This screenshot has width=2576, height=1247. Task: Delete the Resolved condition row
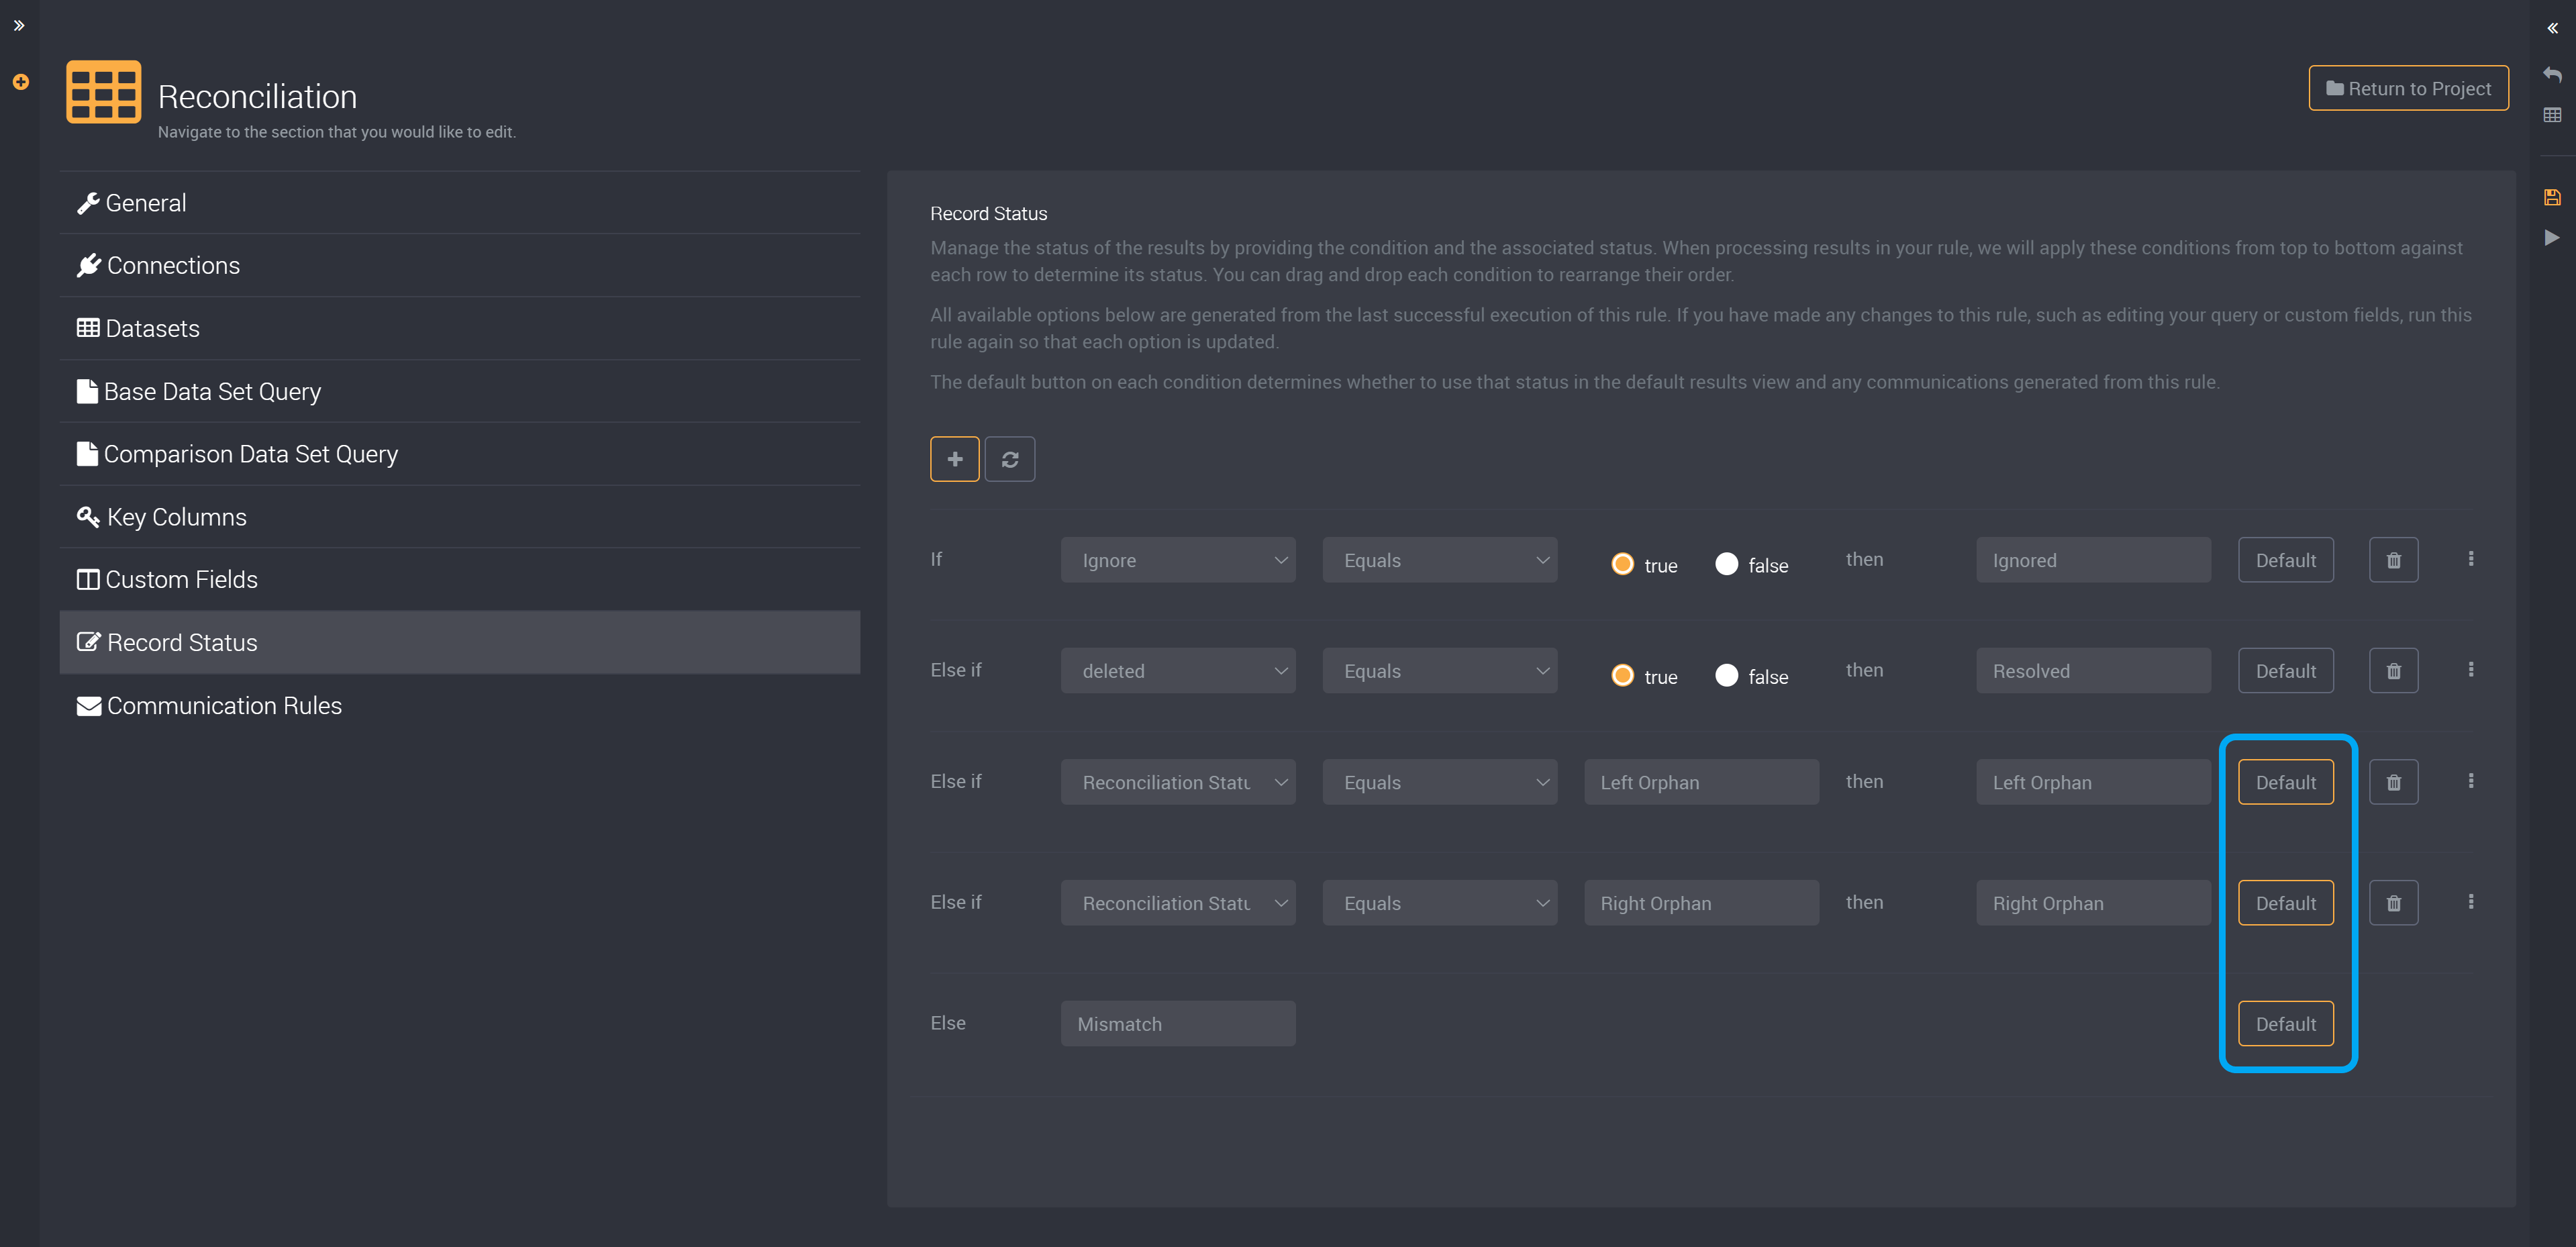(2393, 671)
